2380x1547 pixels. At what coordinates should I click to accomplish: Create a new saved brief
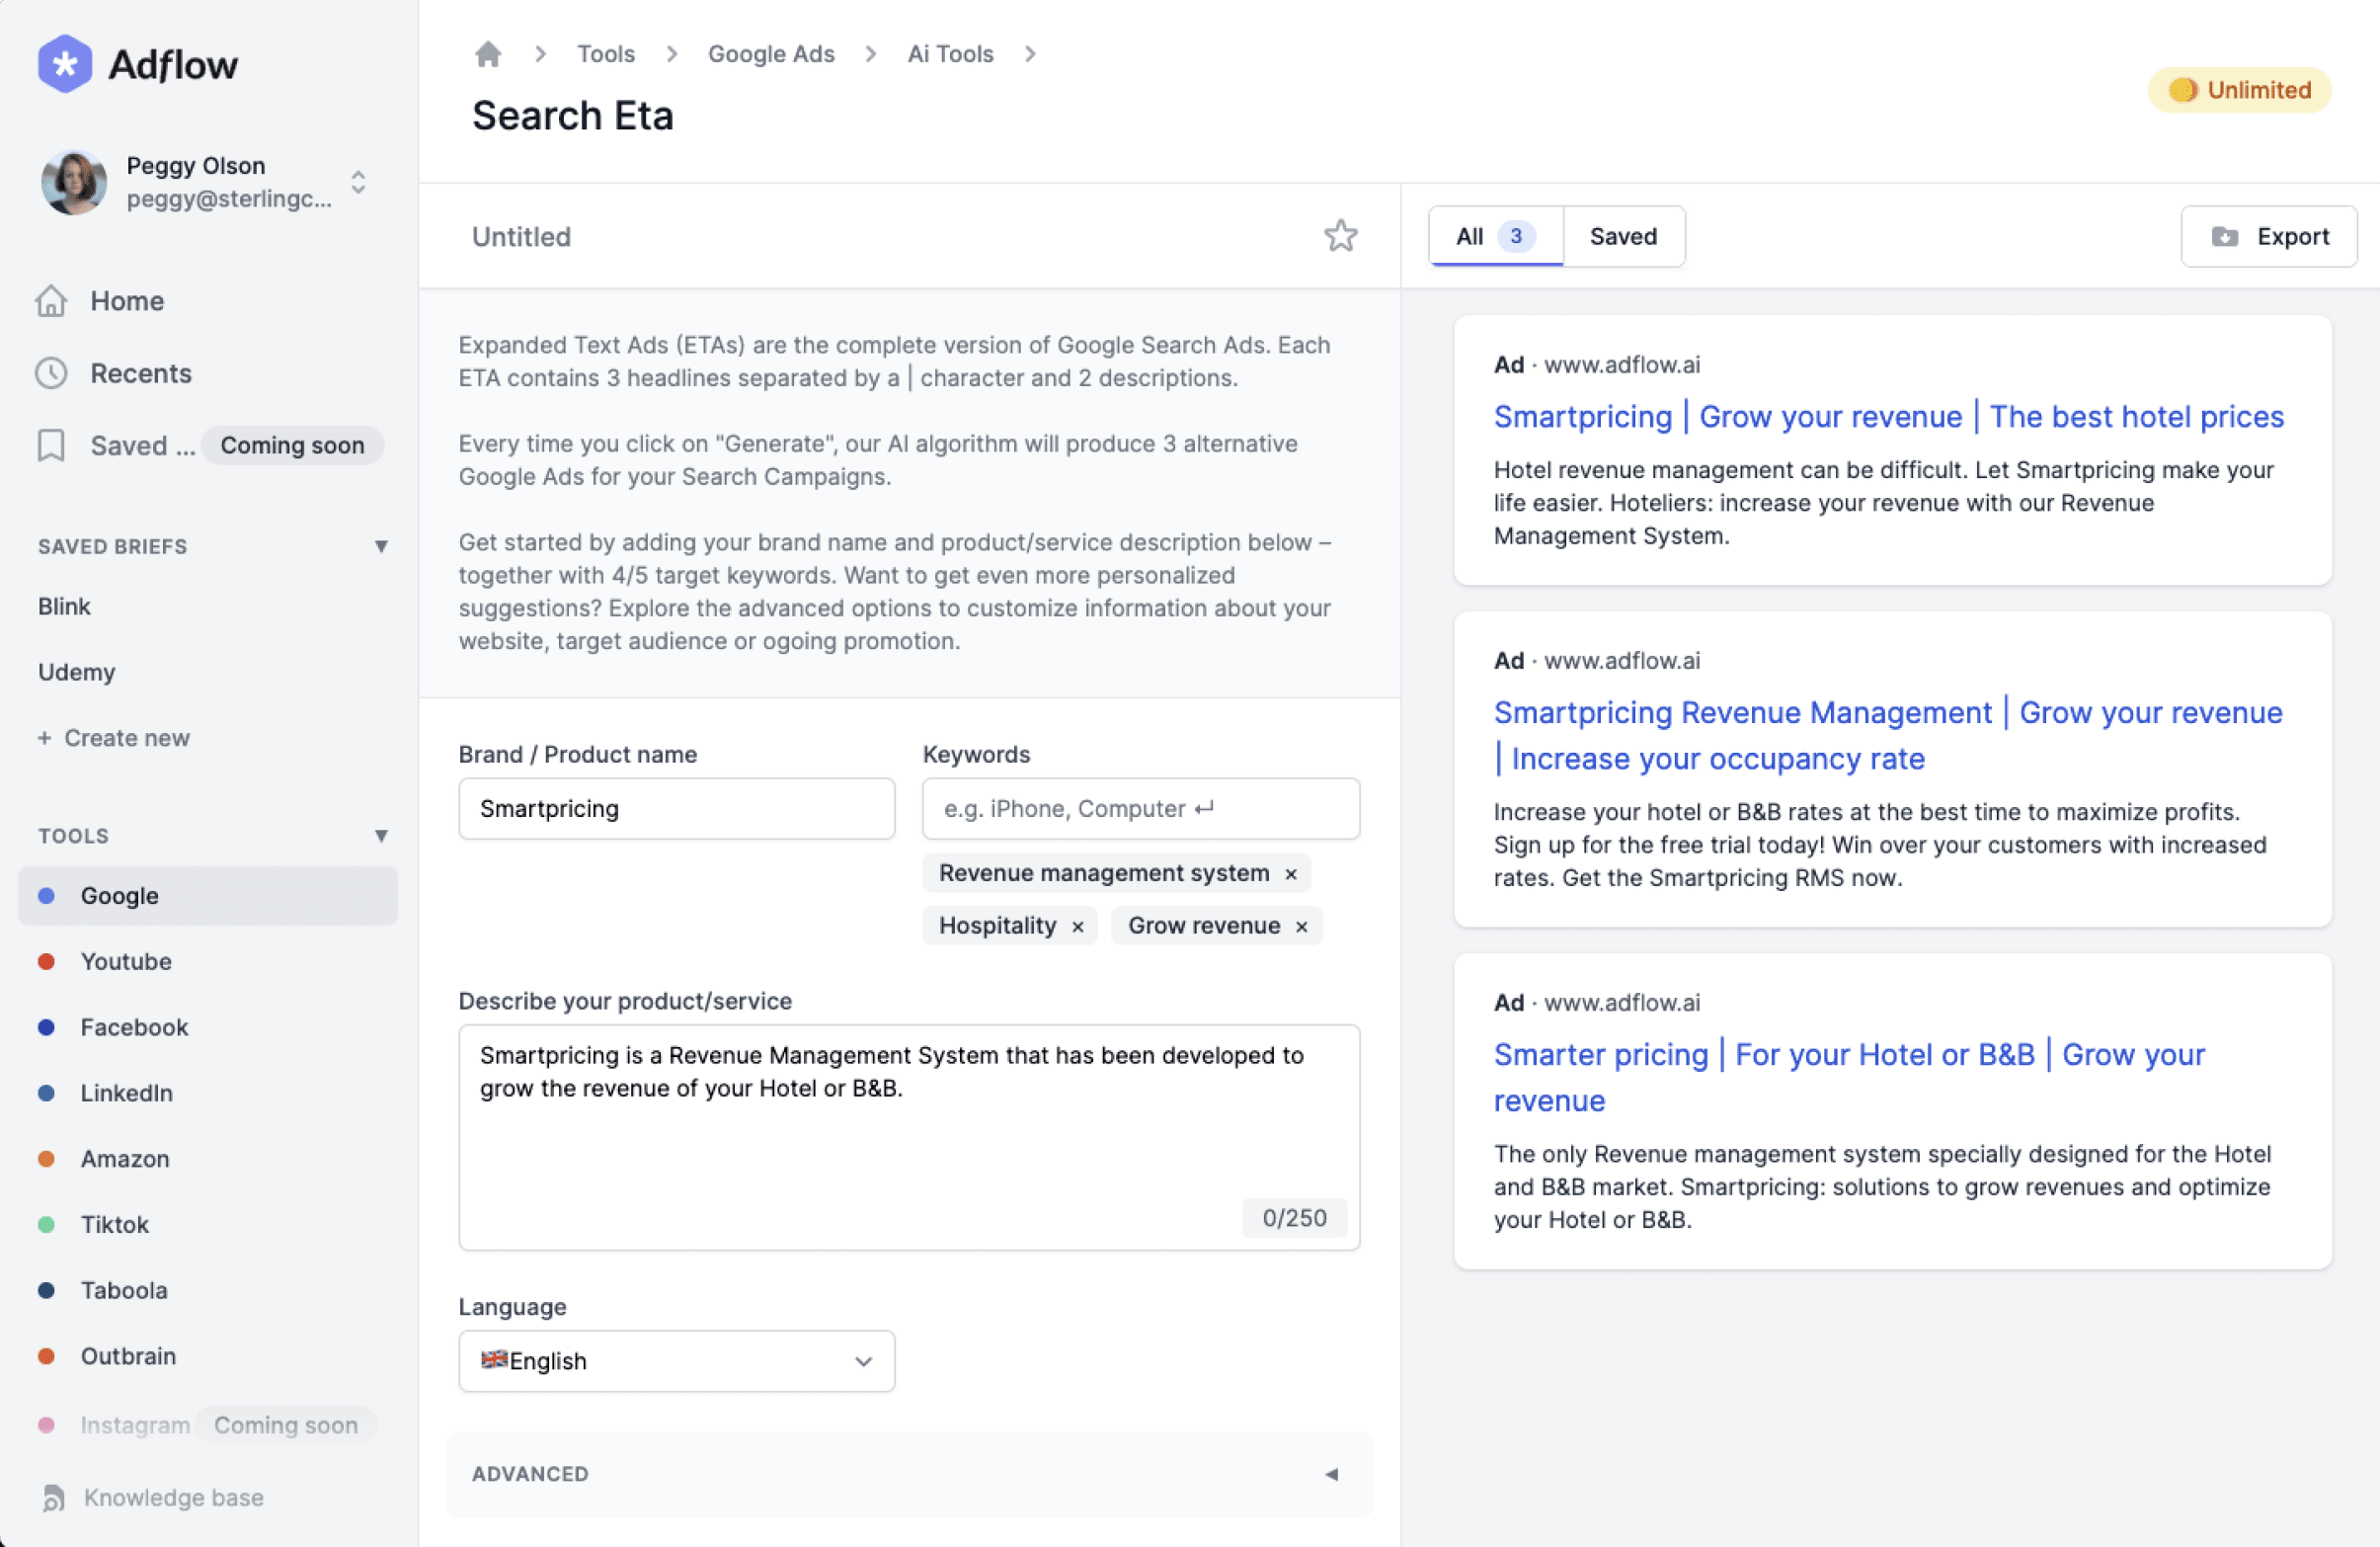(x=114, y=738)
